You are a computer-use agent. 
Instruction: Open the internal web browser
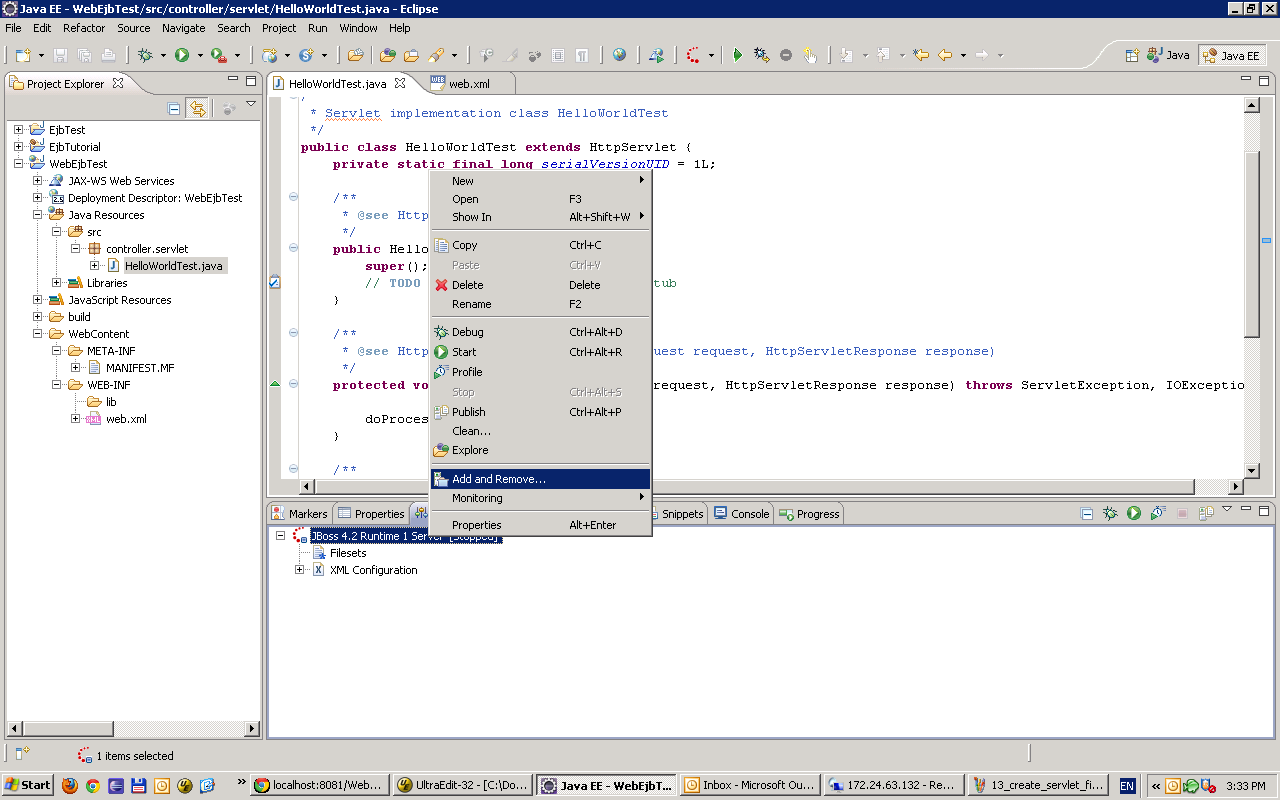[620, 55]
